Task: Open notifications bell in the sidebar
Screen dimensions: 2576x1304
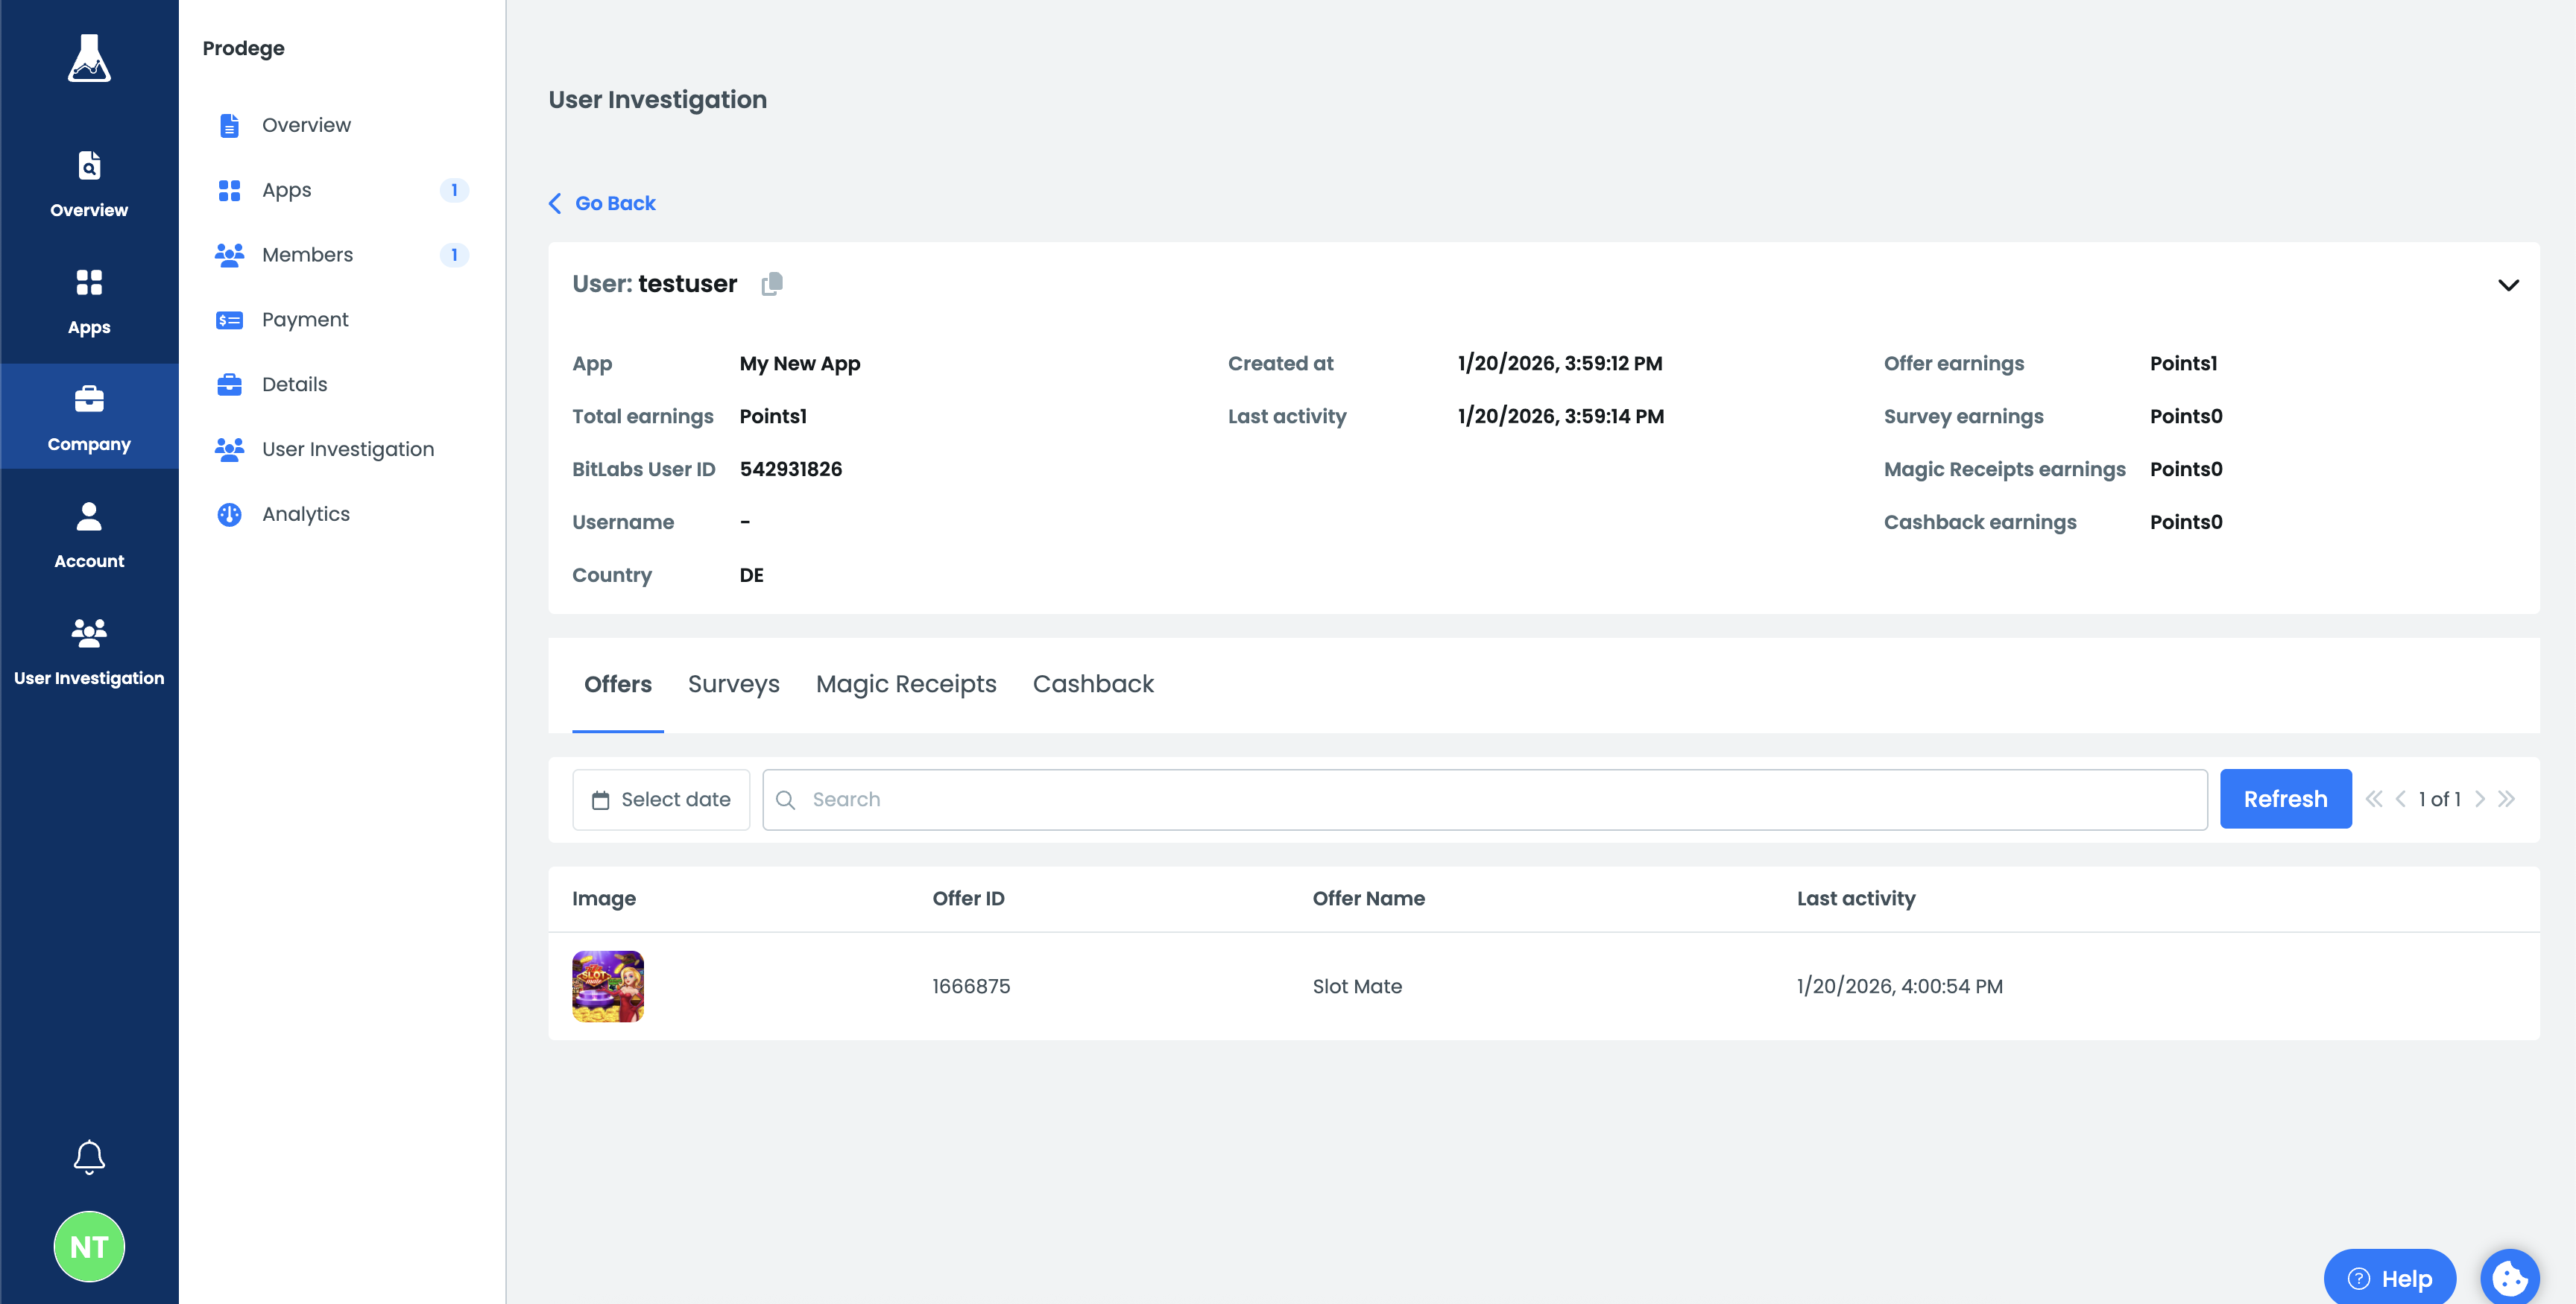Action: (89, 1157)
